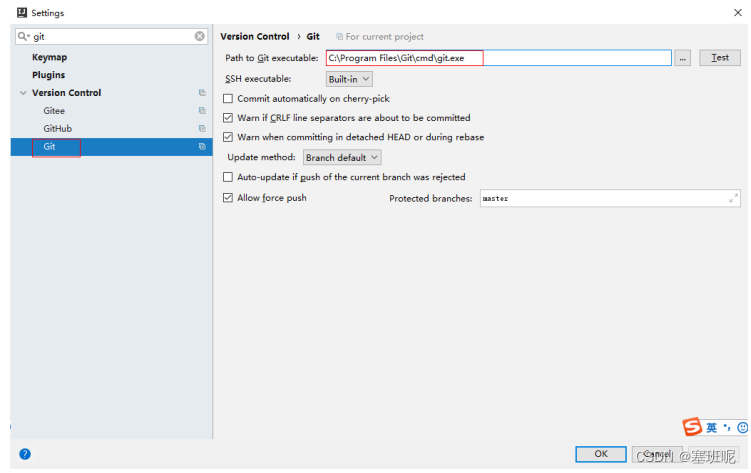Edit the Protected branches master field

(610, 198)
